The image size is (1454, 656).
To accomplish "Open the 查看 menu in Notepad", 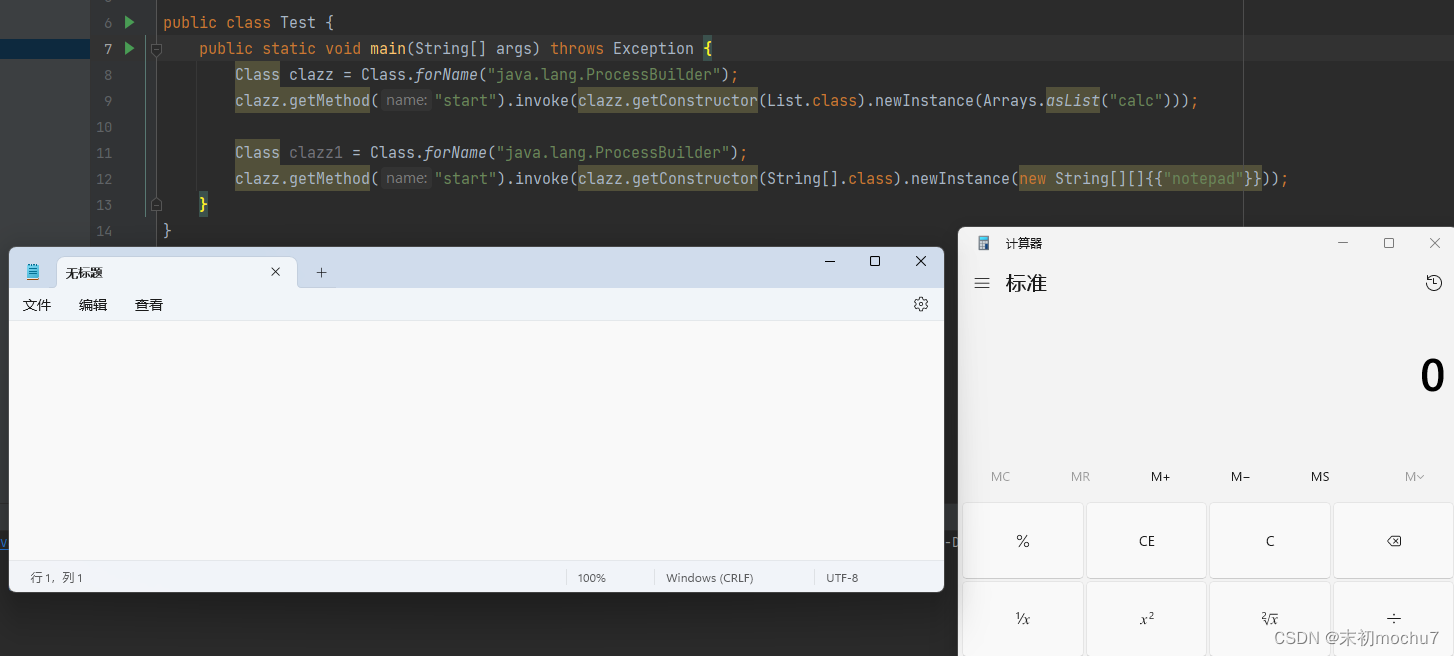I will [x=149, y=305].
